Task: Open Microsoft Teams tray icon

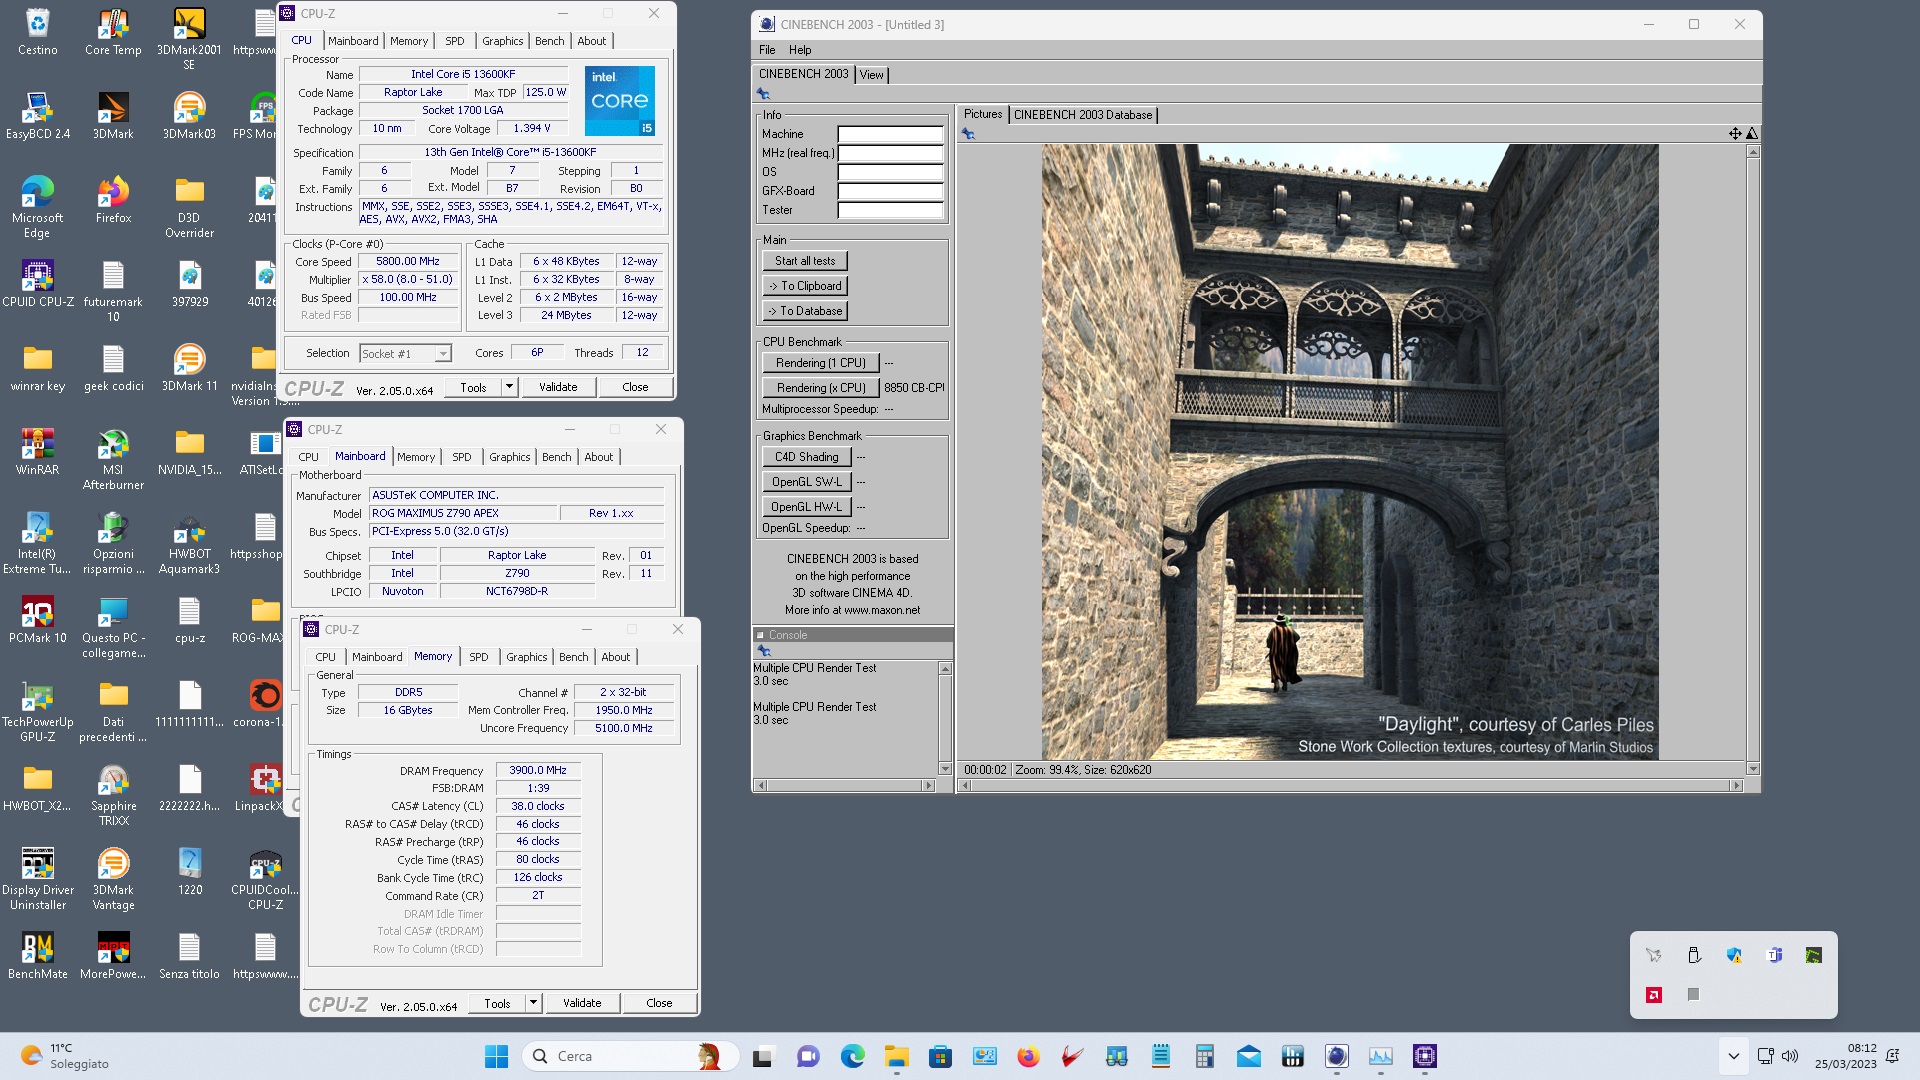Action: [1775, 955]
